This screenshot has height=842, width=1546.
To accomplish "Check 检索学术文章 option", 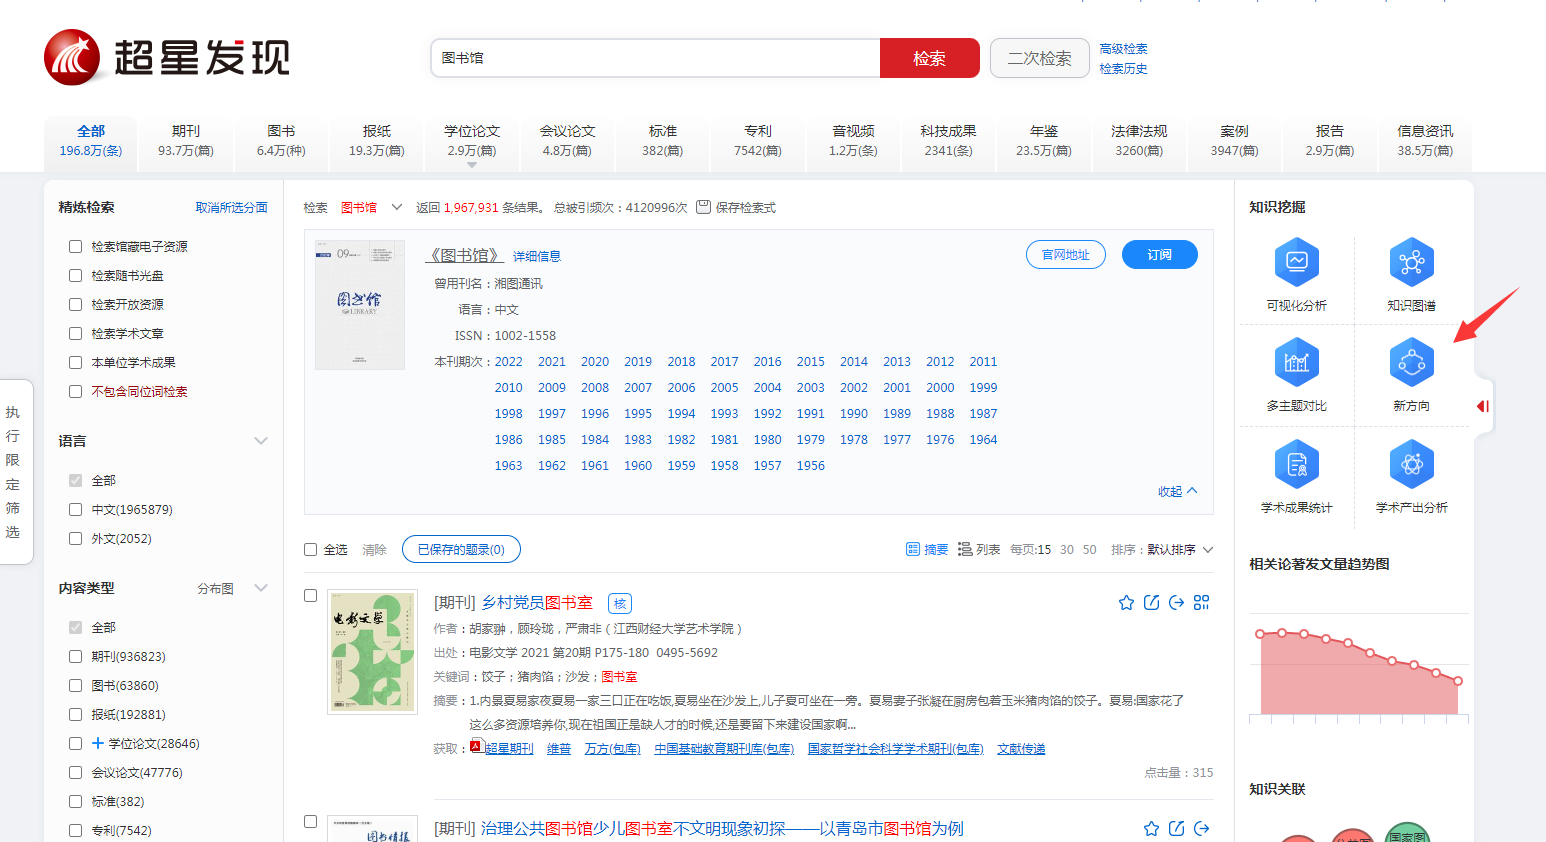I will (x=75, y=333).
